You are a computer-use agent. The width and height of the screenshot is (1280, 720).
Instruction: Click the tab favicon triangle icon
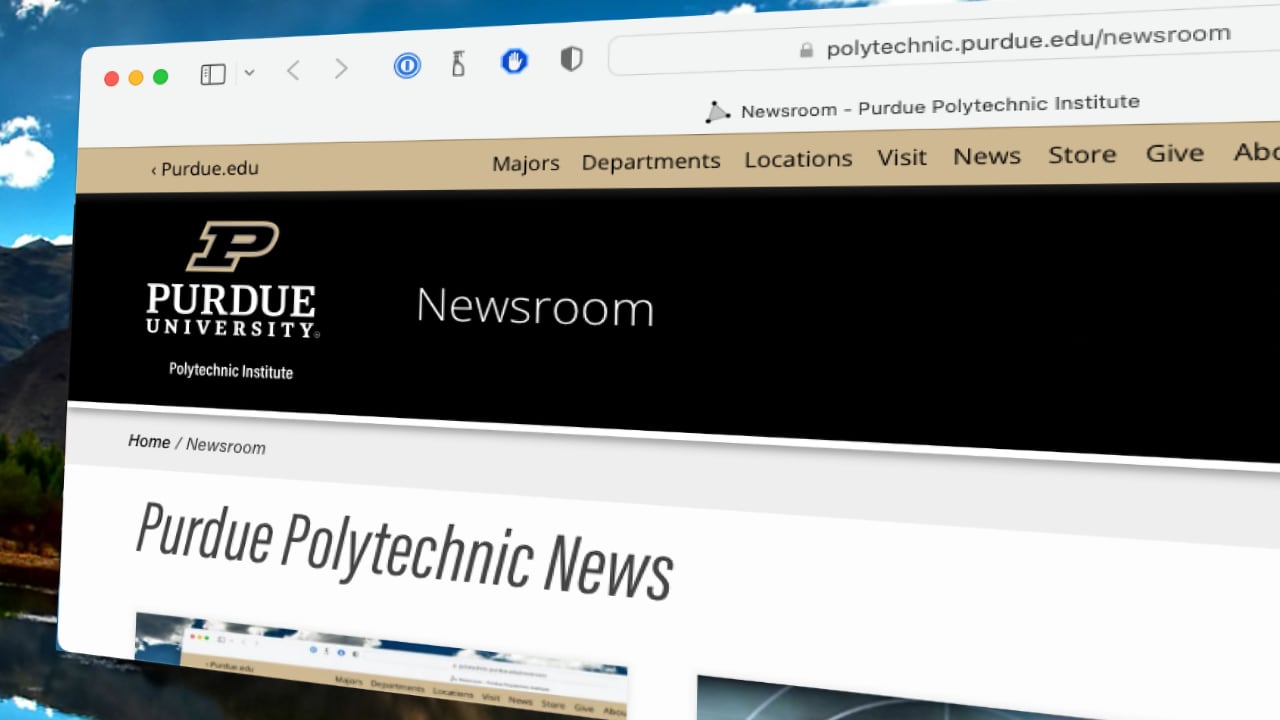[x=717, y=112]
